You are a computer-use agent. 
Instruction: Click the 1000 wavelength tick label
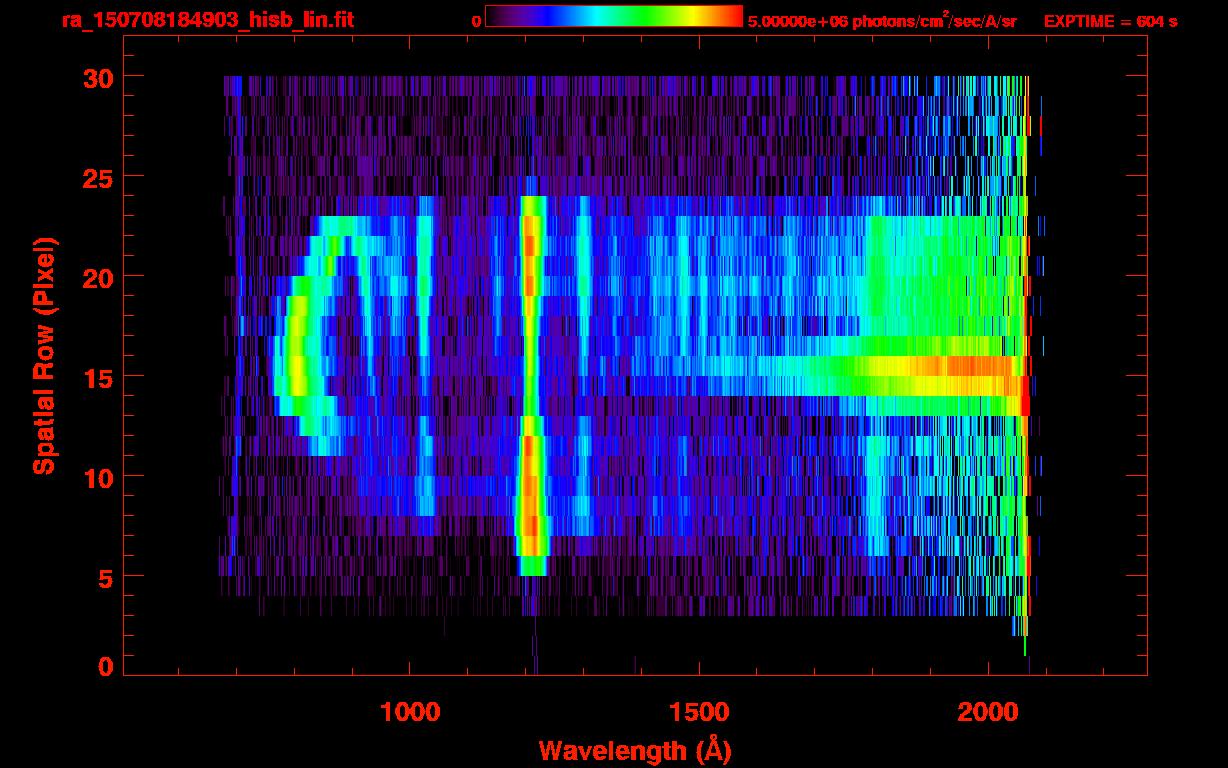[x=410, y=712]
